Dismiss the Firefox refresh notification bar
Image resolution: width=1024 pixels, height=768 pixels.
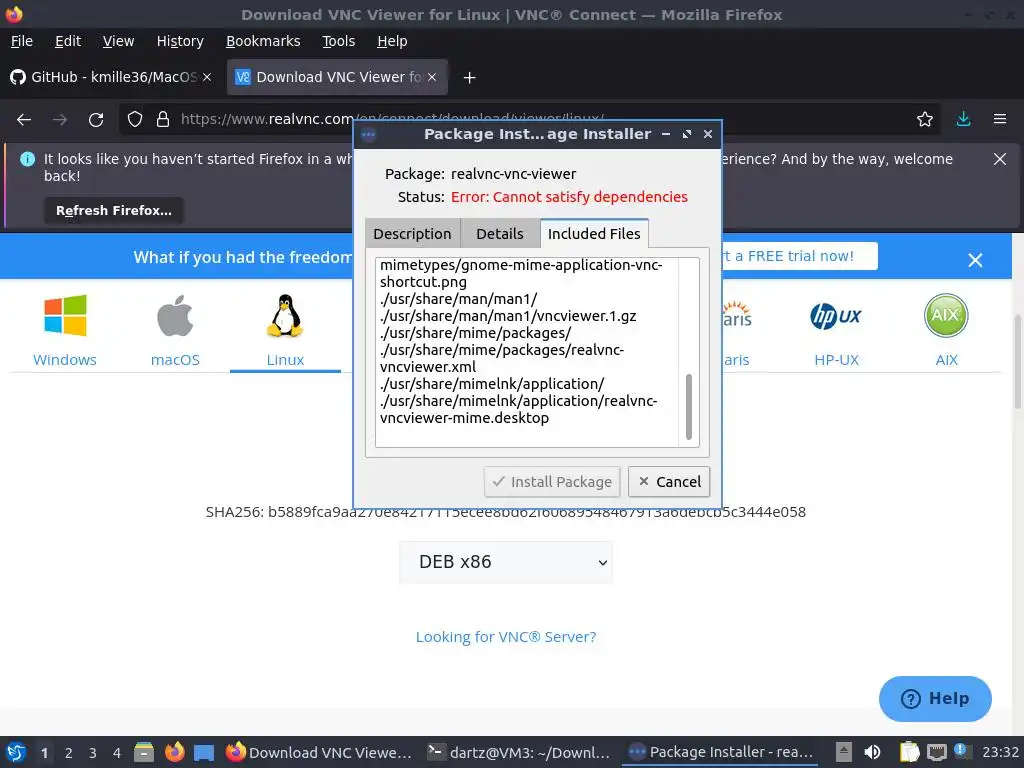coord(999,159)
